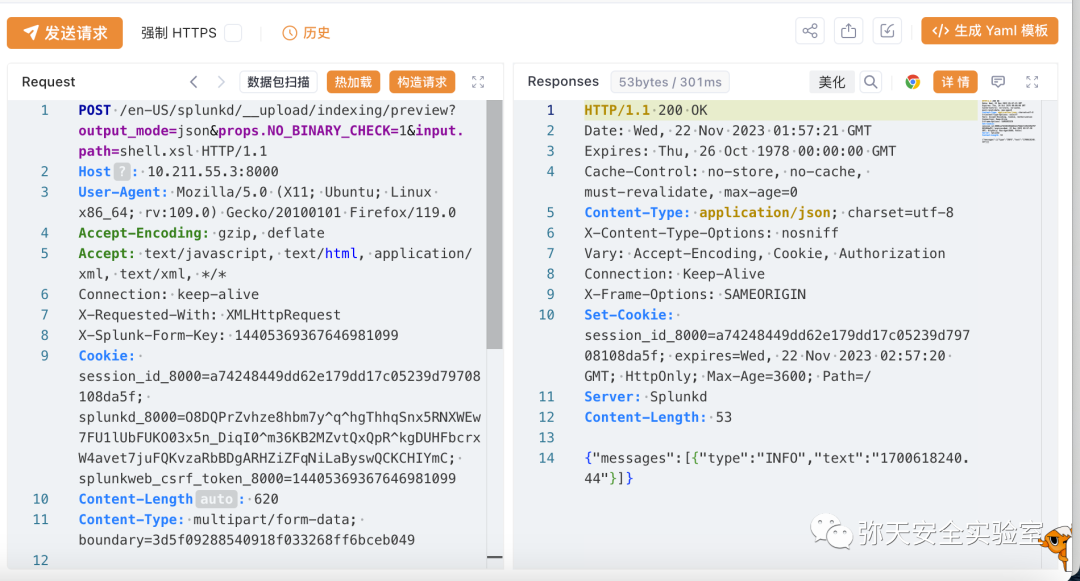Click the JSON messages response body
Image resolution: width=1080 pixels, height=581 pixels.
(x=776, y=468)
